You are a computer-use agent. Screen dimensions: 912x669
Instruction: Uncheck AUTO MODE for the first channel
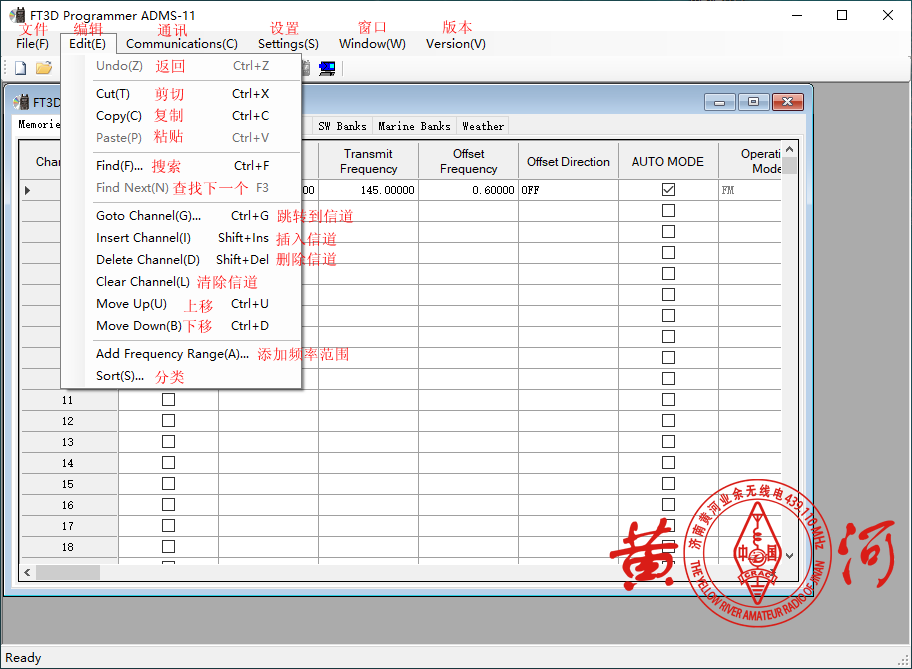pyautogui.click(x=668, y=189)
